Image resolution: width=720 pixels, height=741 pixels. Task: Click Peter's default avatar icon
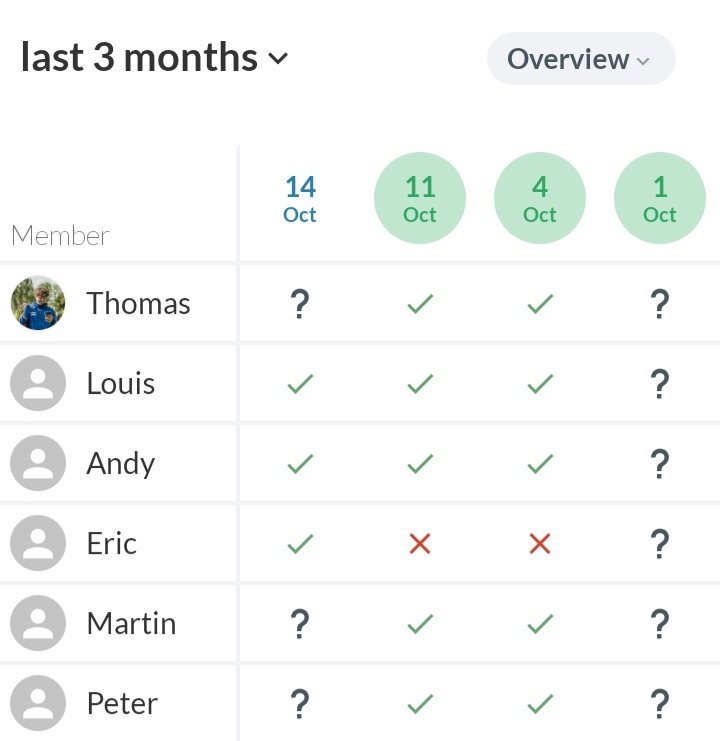pyautogui.click(x=38, y=703)
